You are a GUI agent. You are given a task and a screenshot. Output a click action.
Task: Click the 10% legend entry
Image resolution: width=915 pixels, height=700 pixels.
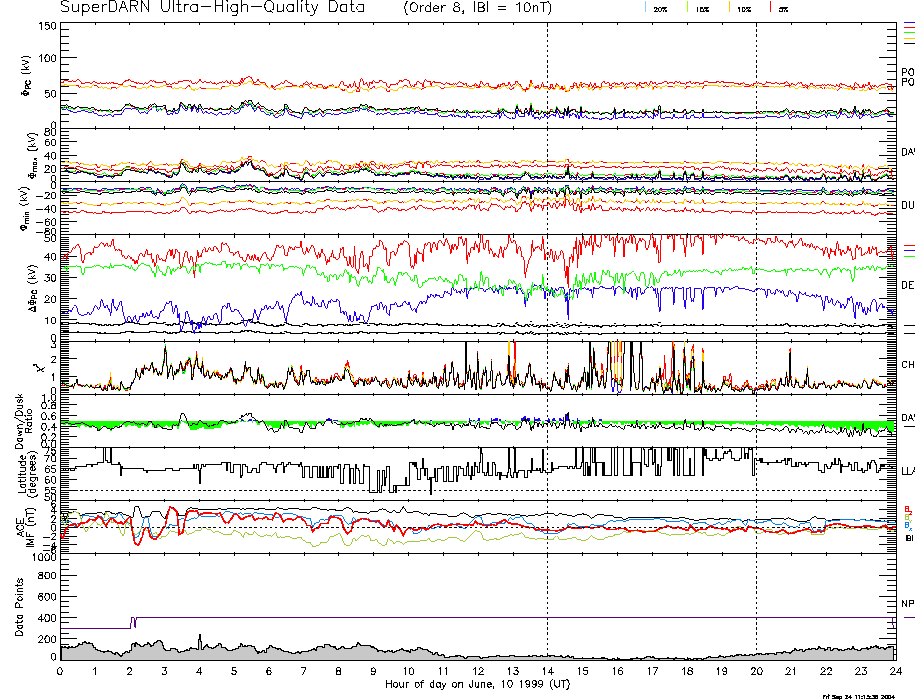pos(743,8)
